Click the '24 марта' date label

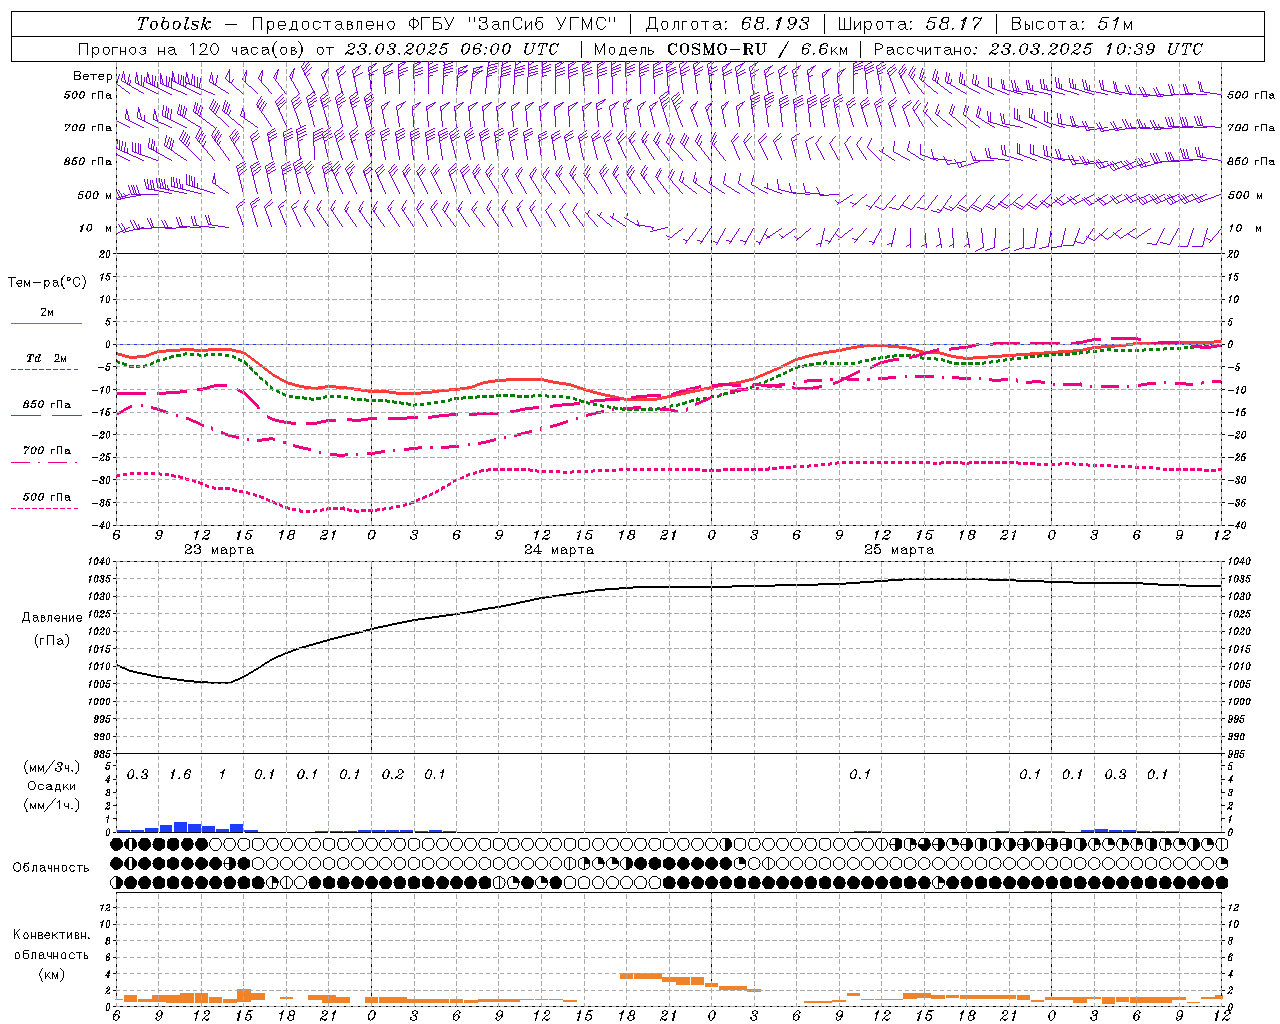[x=559, y=550]
